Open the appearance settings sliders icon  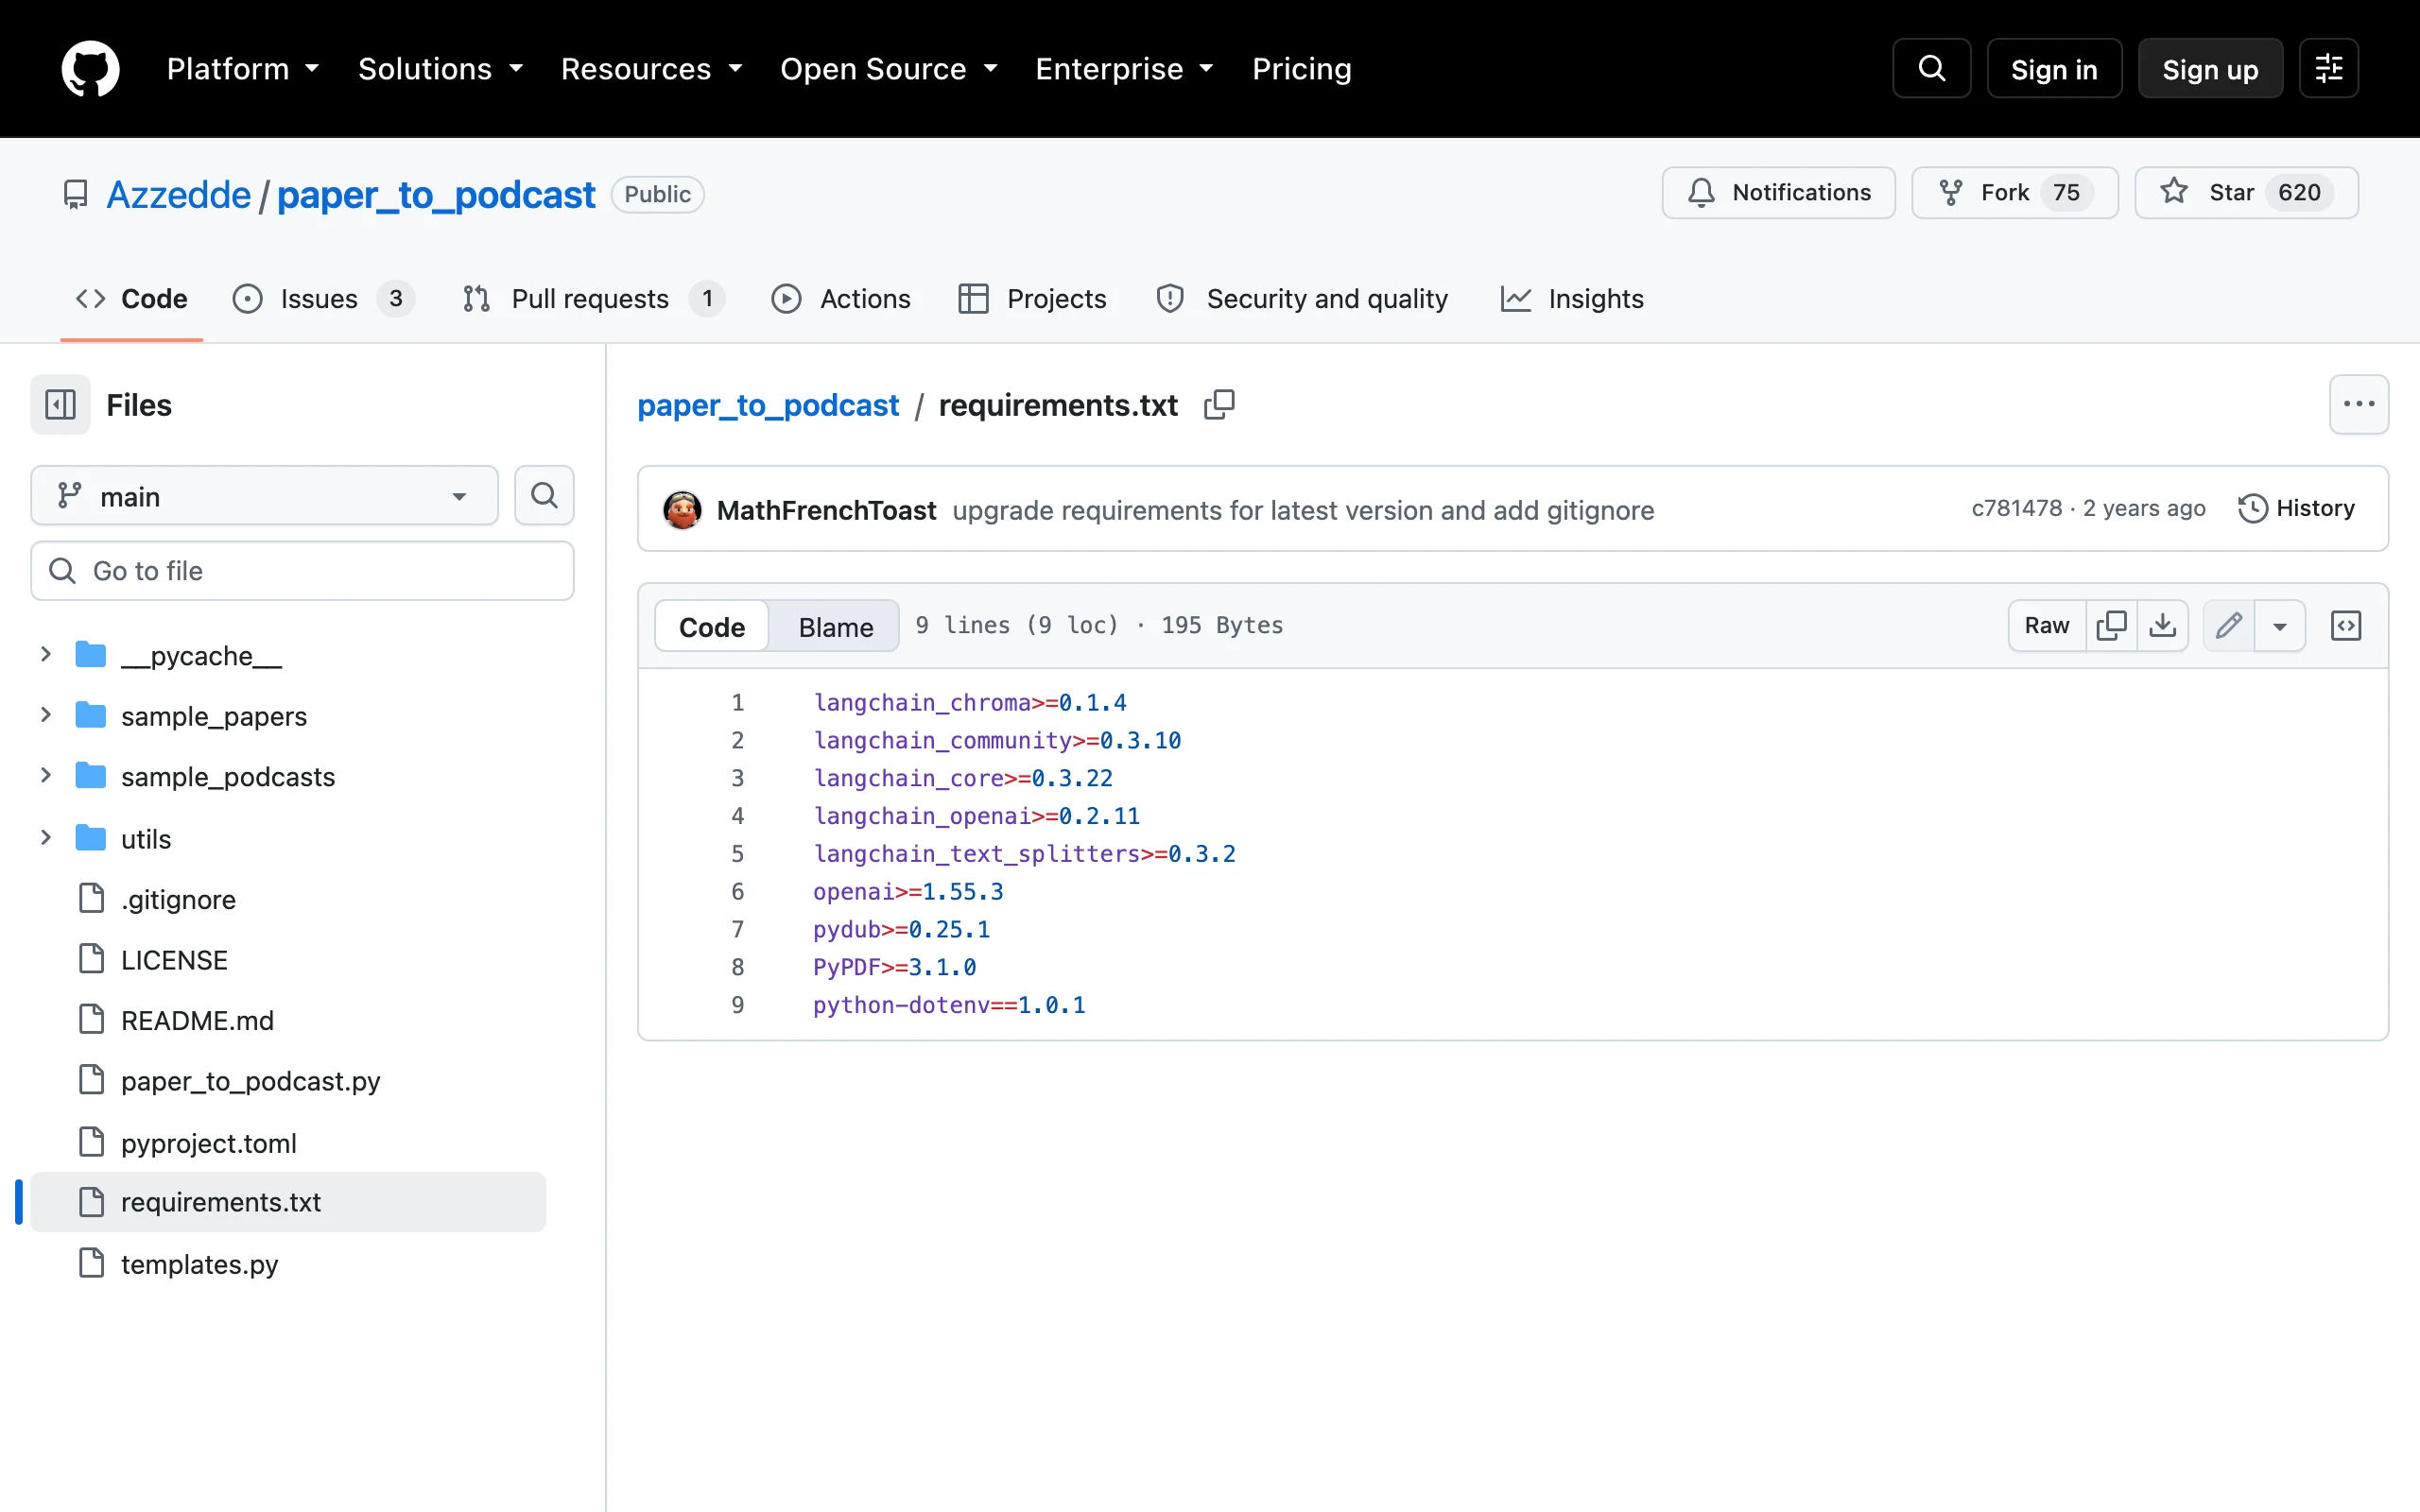point(2328,69)
